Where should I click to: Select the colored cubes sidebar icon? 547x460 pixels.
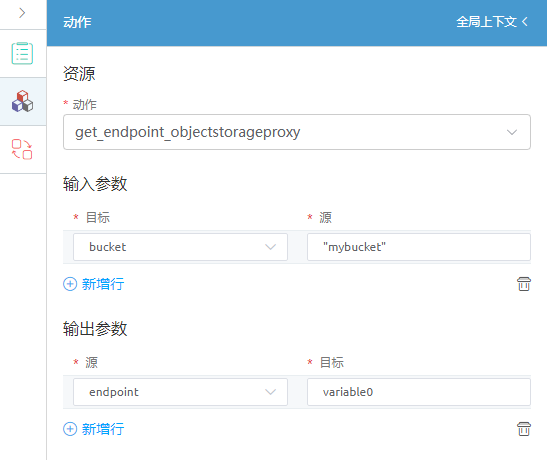pyautogui.click(x=22, y=101)
